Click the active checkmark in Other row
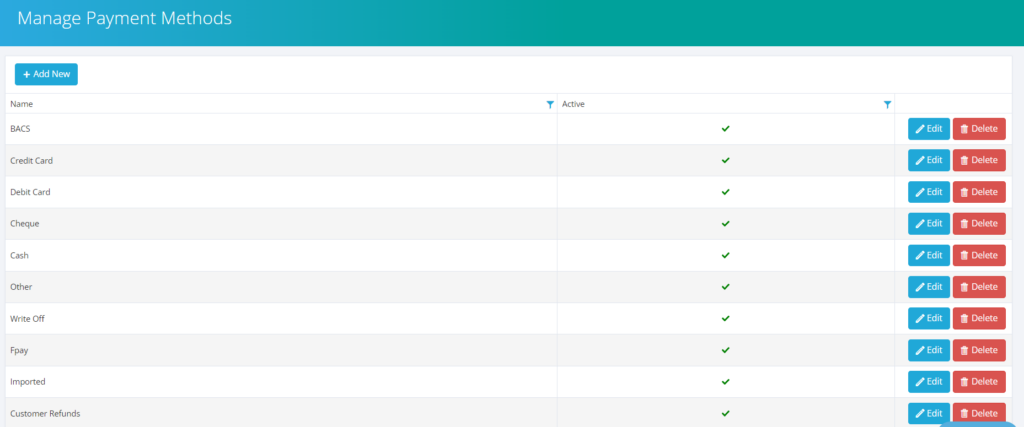This screenshot has height=427, width=1024. 725,287
